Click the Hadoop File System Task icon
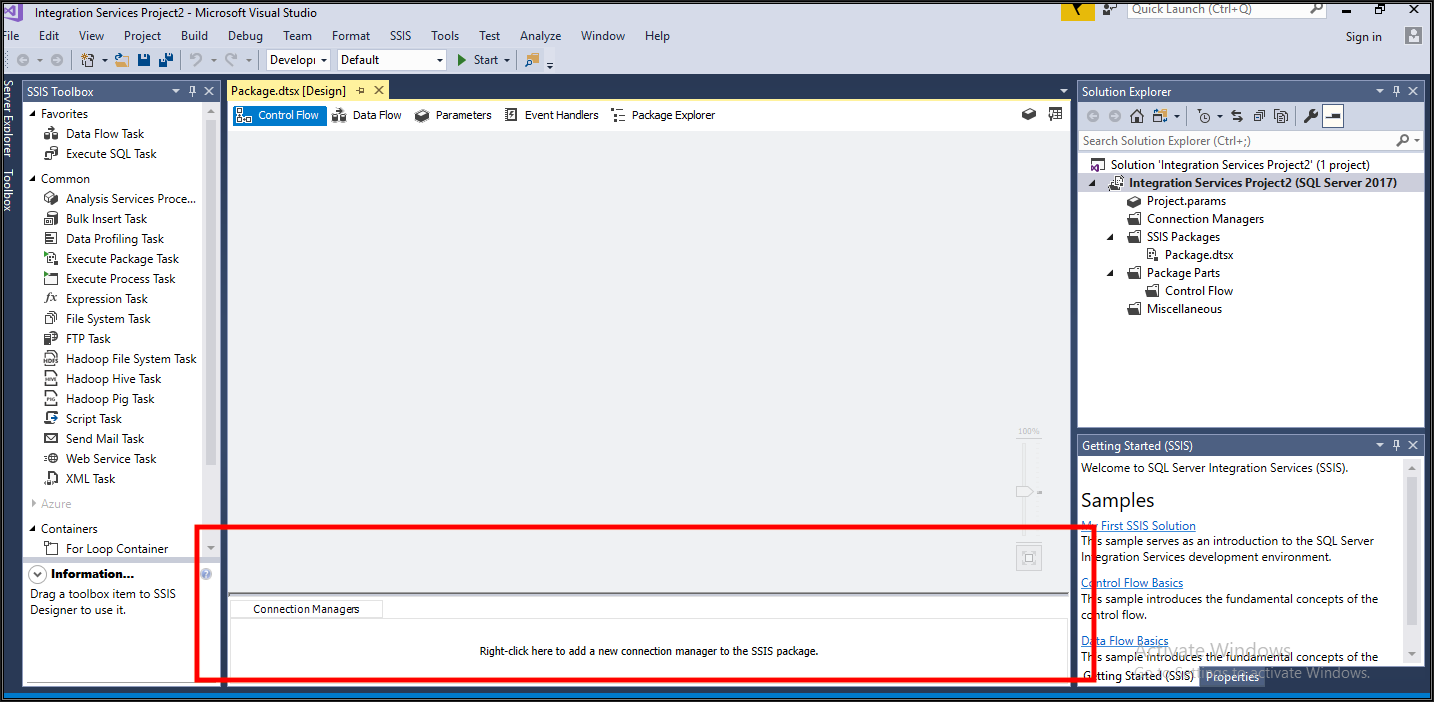Image resolution: width=1434 pixels, height=702 pixels. point(51,359)
